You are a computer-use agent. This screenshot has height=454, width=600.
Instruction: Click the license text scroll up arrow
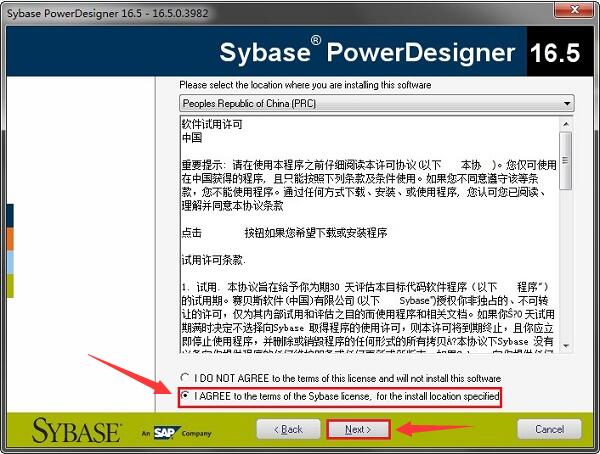click(566, 124)
